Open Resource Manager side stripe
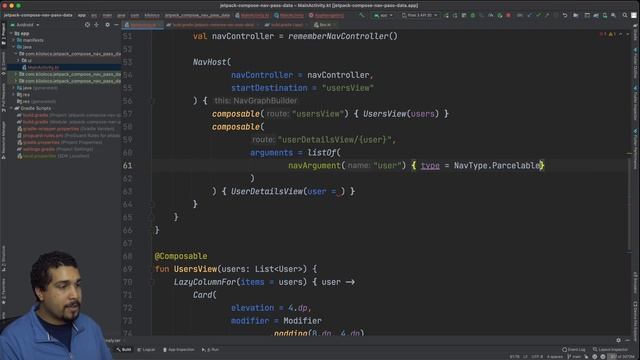Screen dimensions: 640x360 pyautogui.click(x=3, y=141)
